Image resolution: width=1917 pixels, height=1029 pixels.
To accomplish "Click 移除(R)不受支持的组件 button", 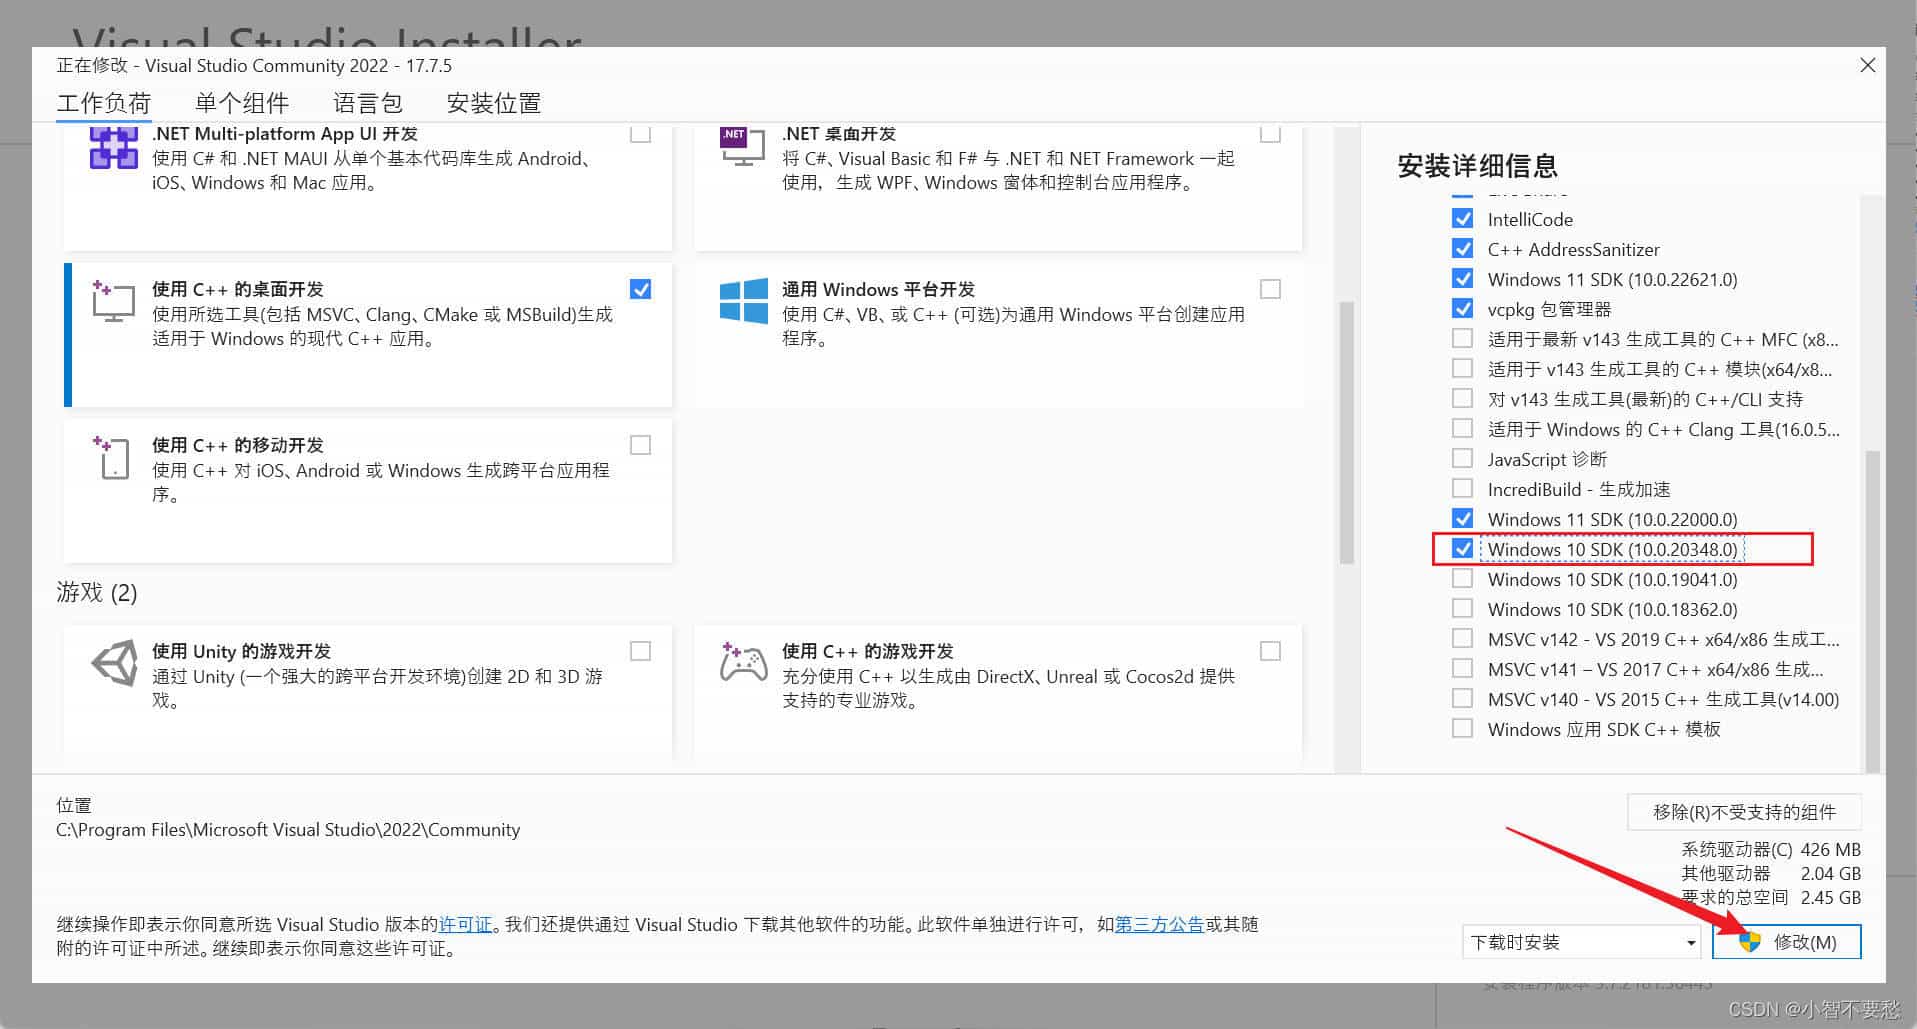I will tap(1744, 812).
